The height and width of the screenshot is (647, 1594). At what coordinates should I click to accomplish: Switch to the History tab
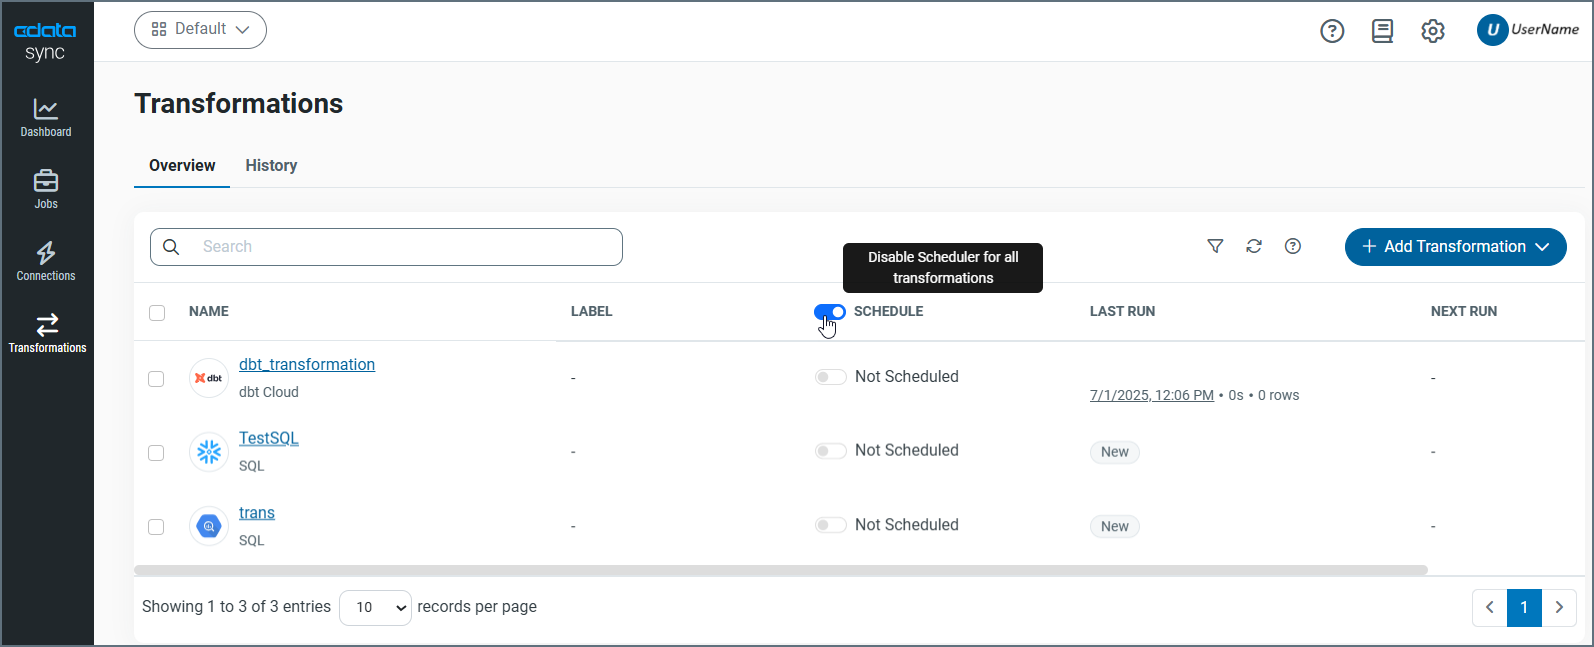tap(271, 166)
